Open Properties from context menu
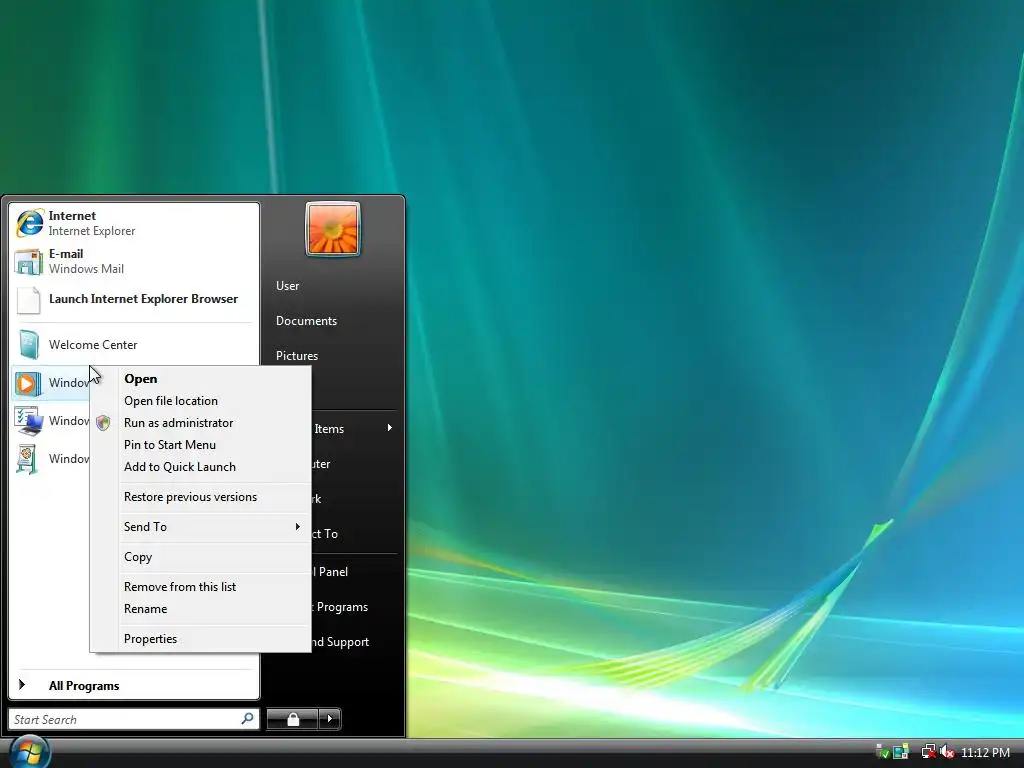1024x768 pixels. tap(200, 639)
